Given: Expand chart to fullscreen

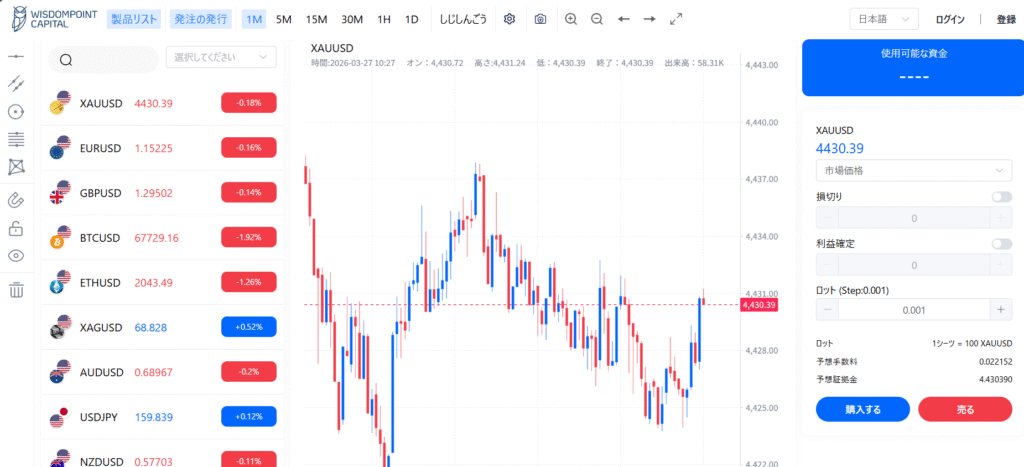Looking at the screenshot, I should coord(676,19).
